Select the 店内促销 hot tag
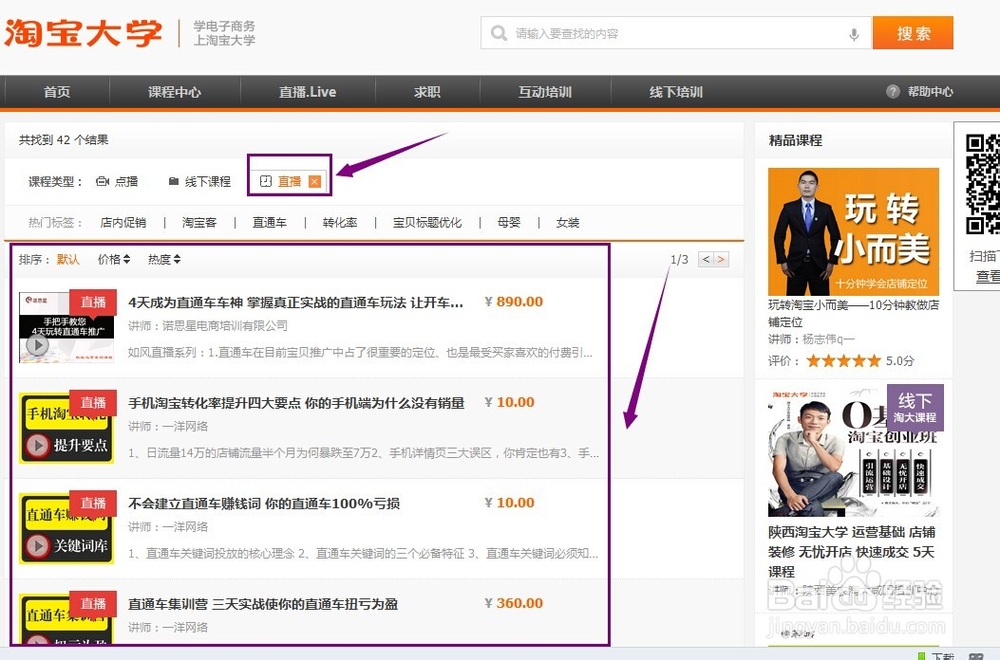This screenshot has height=660, width=1000. pos(123,223)
